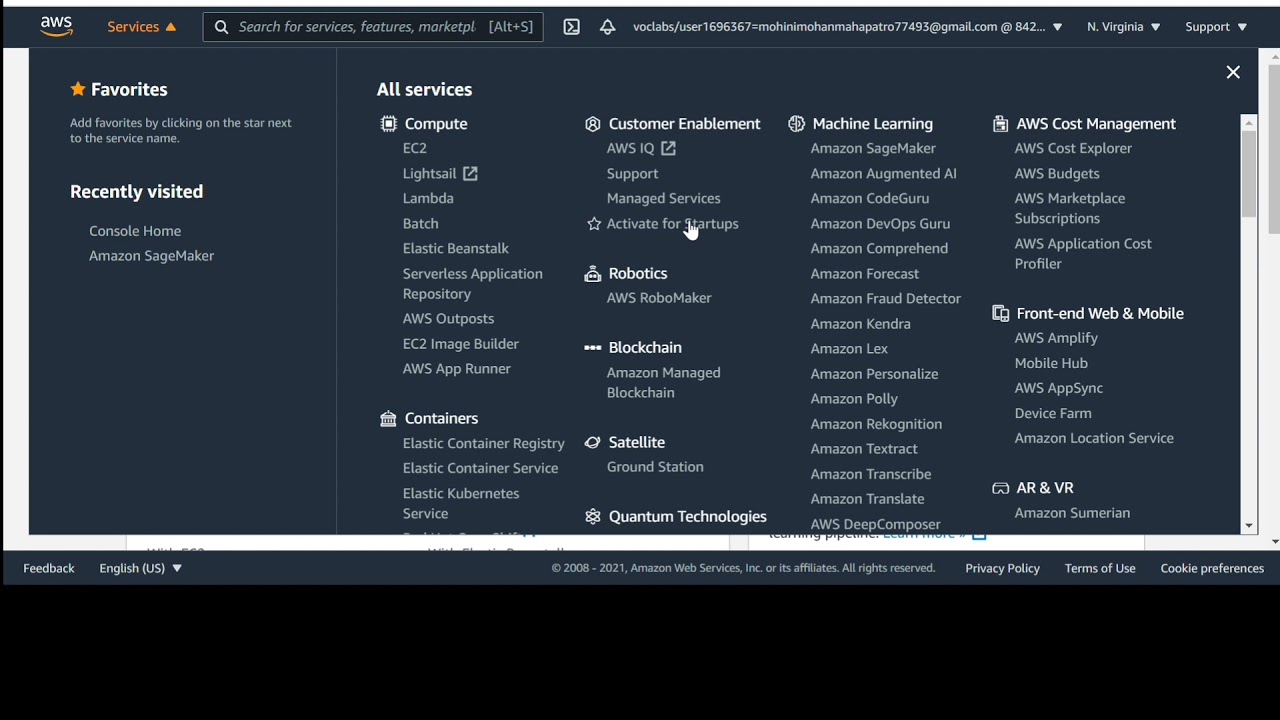
Task: Open Amazon Sumerian service
Action: [1072, 513]
